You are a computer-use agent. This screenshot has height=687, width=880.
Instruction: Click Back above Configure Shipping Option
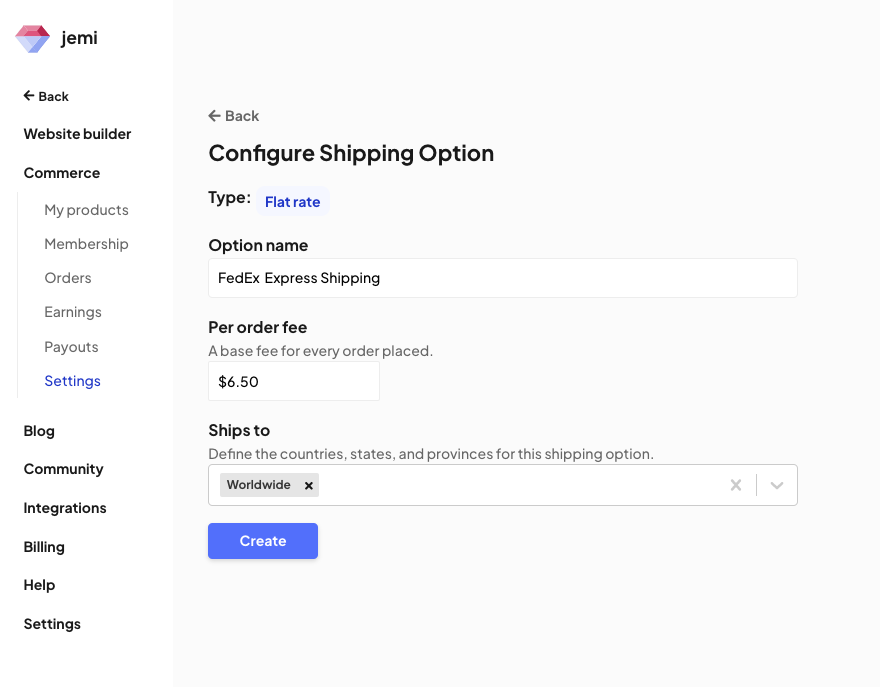(x=233, y=116)
